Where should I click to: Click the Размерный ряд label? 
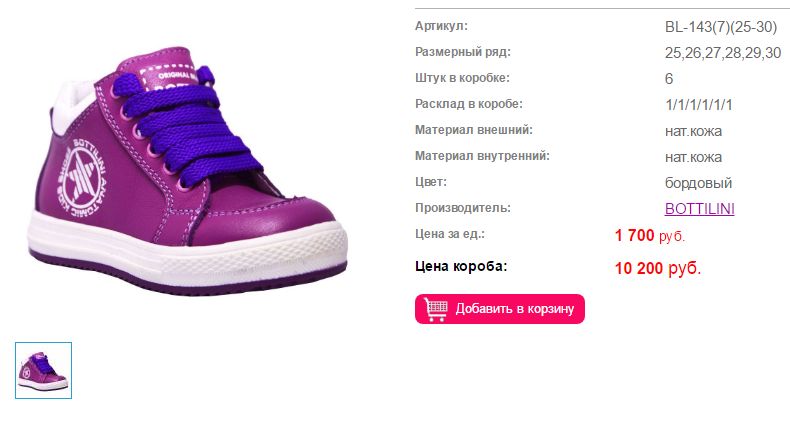[x=463, y=52]
